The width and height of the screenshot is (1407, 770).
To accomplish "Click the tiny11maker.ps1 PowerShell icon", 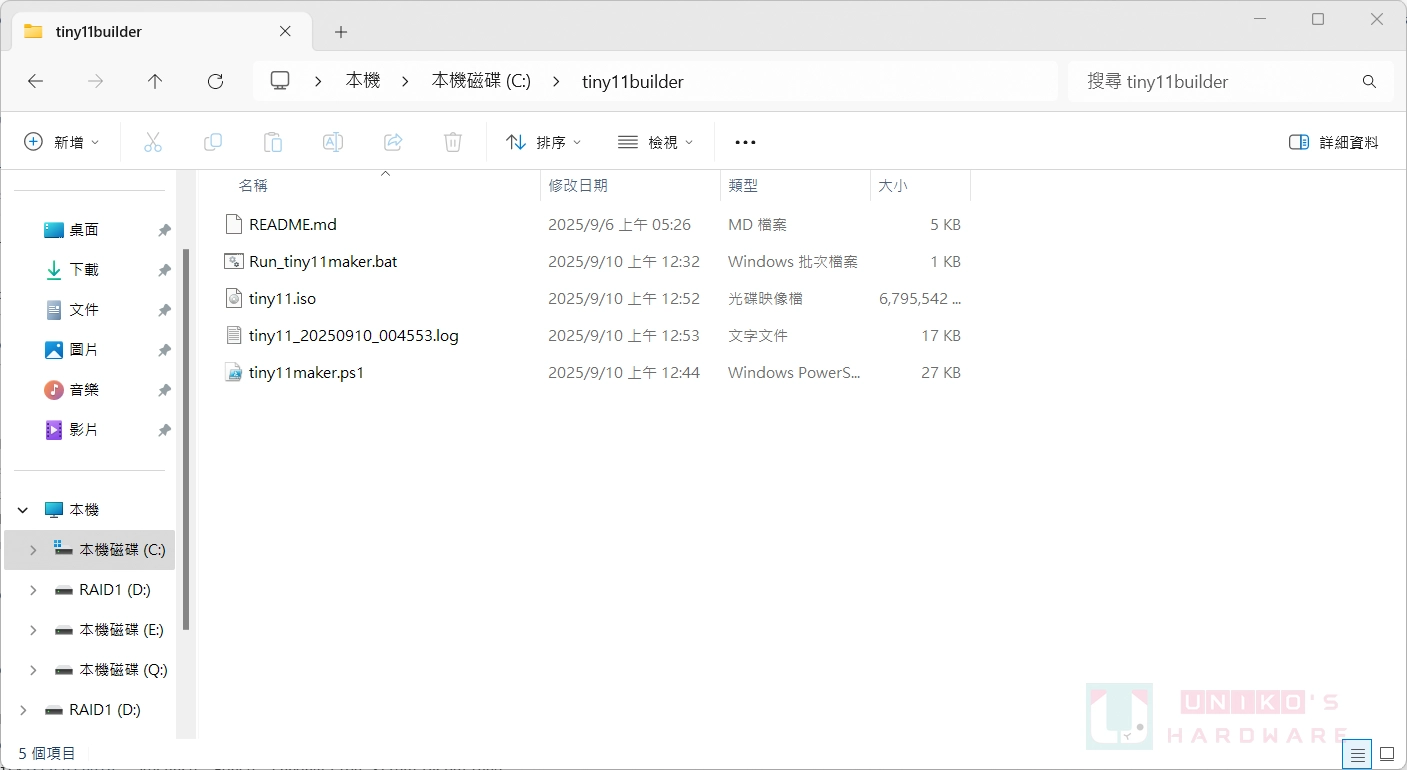I will tap(234, 372).
